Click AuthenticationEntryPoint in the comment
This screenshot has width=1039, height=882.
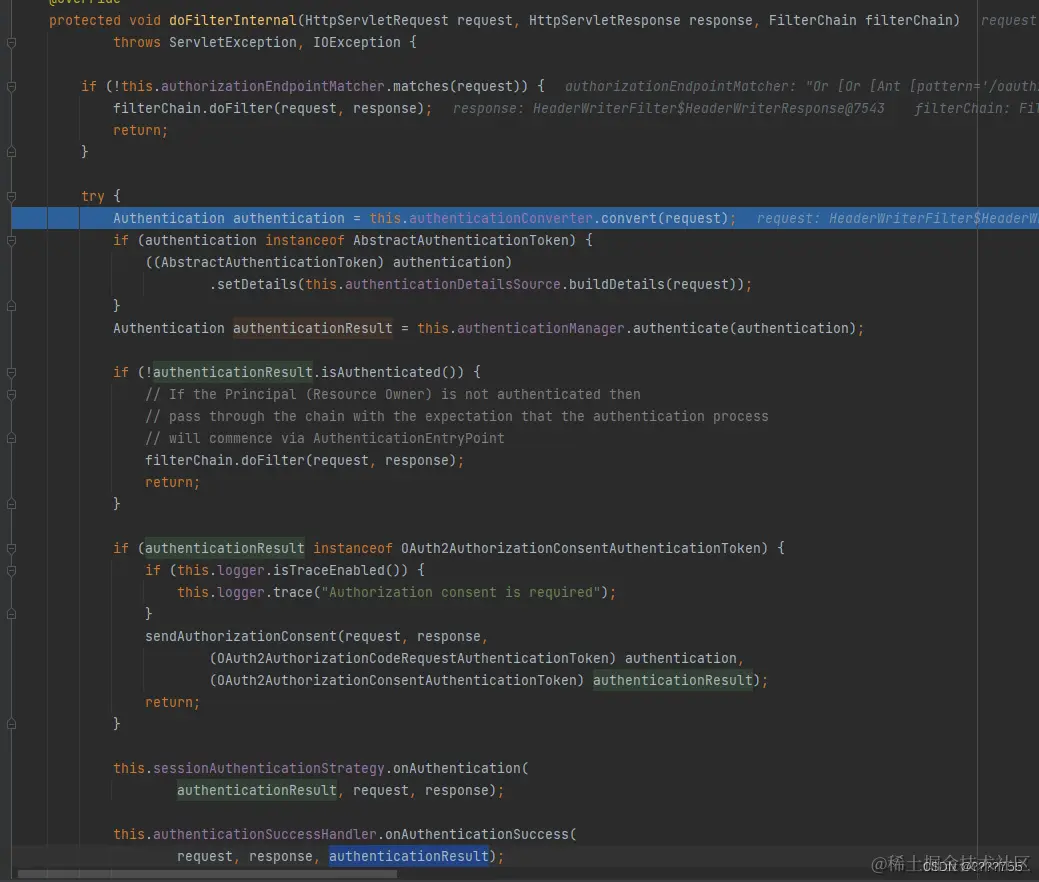coord(409,438)
